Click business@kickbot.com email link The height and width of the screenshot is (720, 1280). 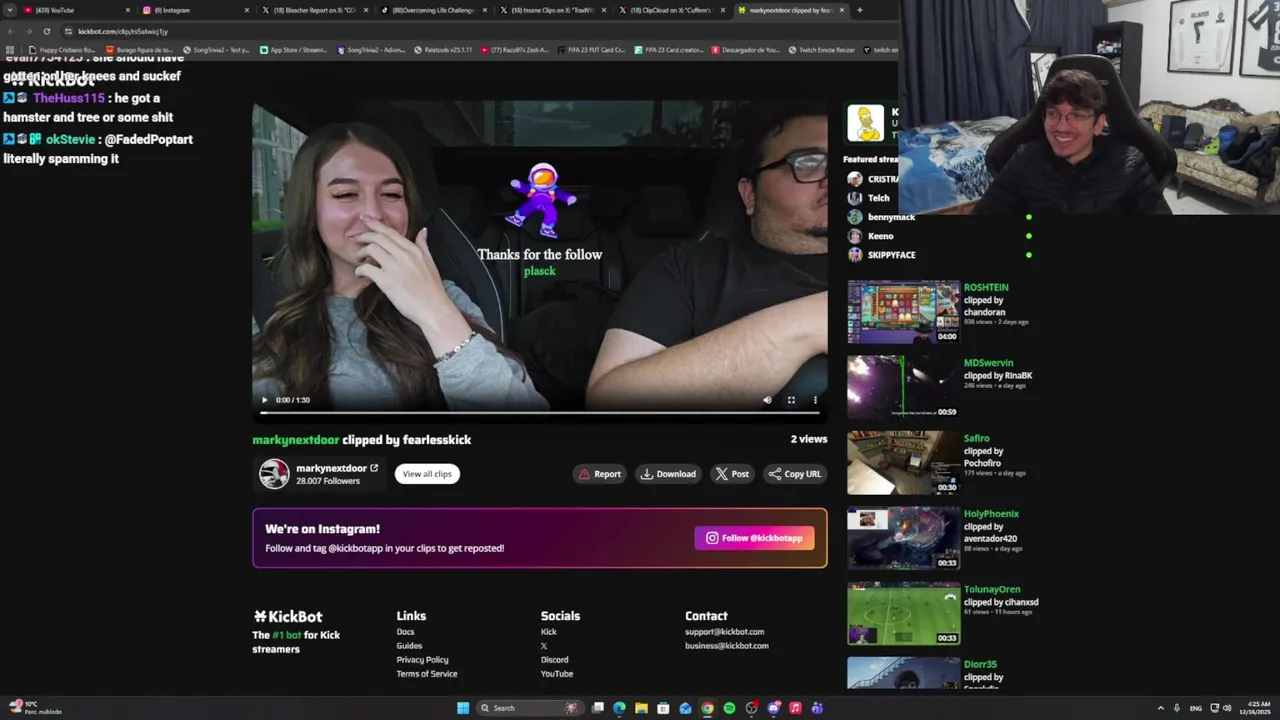tap(727, 646)
